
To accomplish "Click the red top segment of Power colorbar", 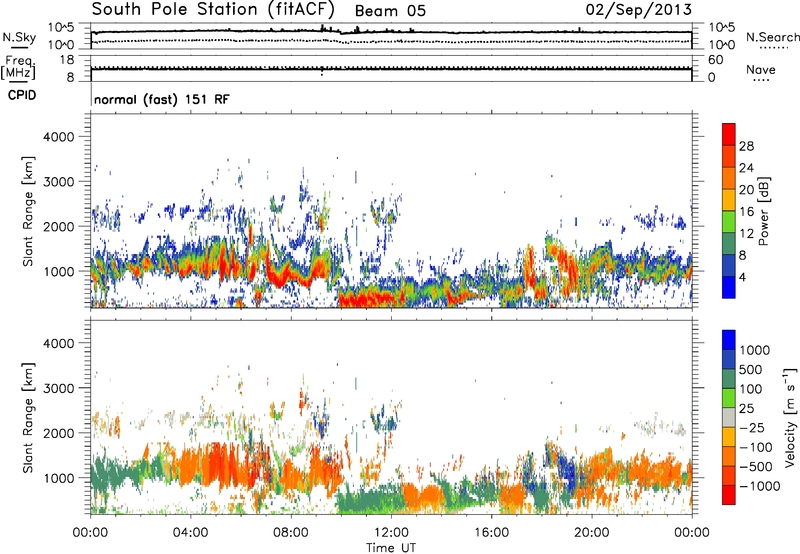I will click(x=729, y=134).
